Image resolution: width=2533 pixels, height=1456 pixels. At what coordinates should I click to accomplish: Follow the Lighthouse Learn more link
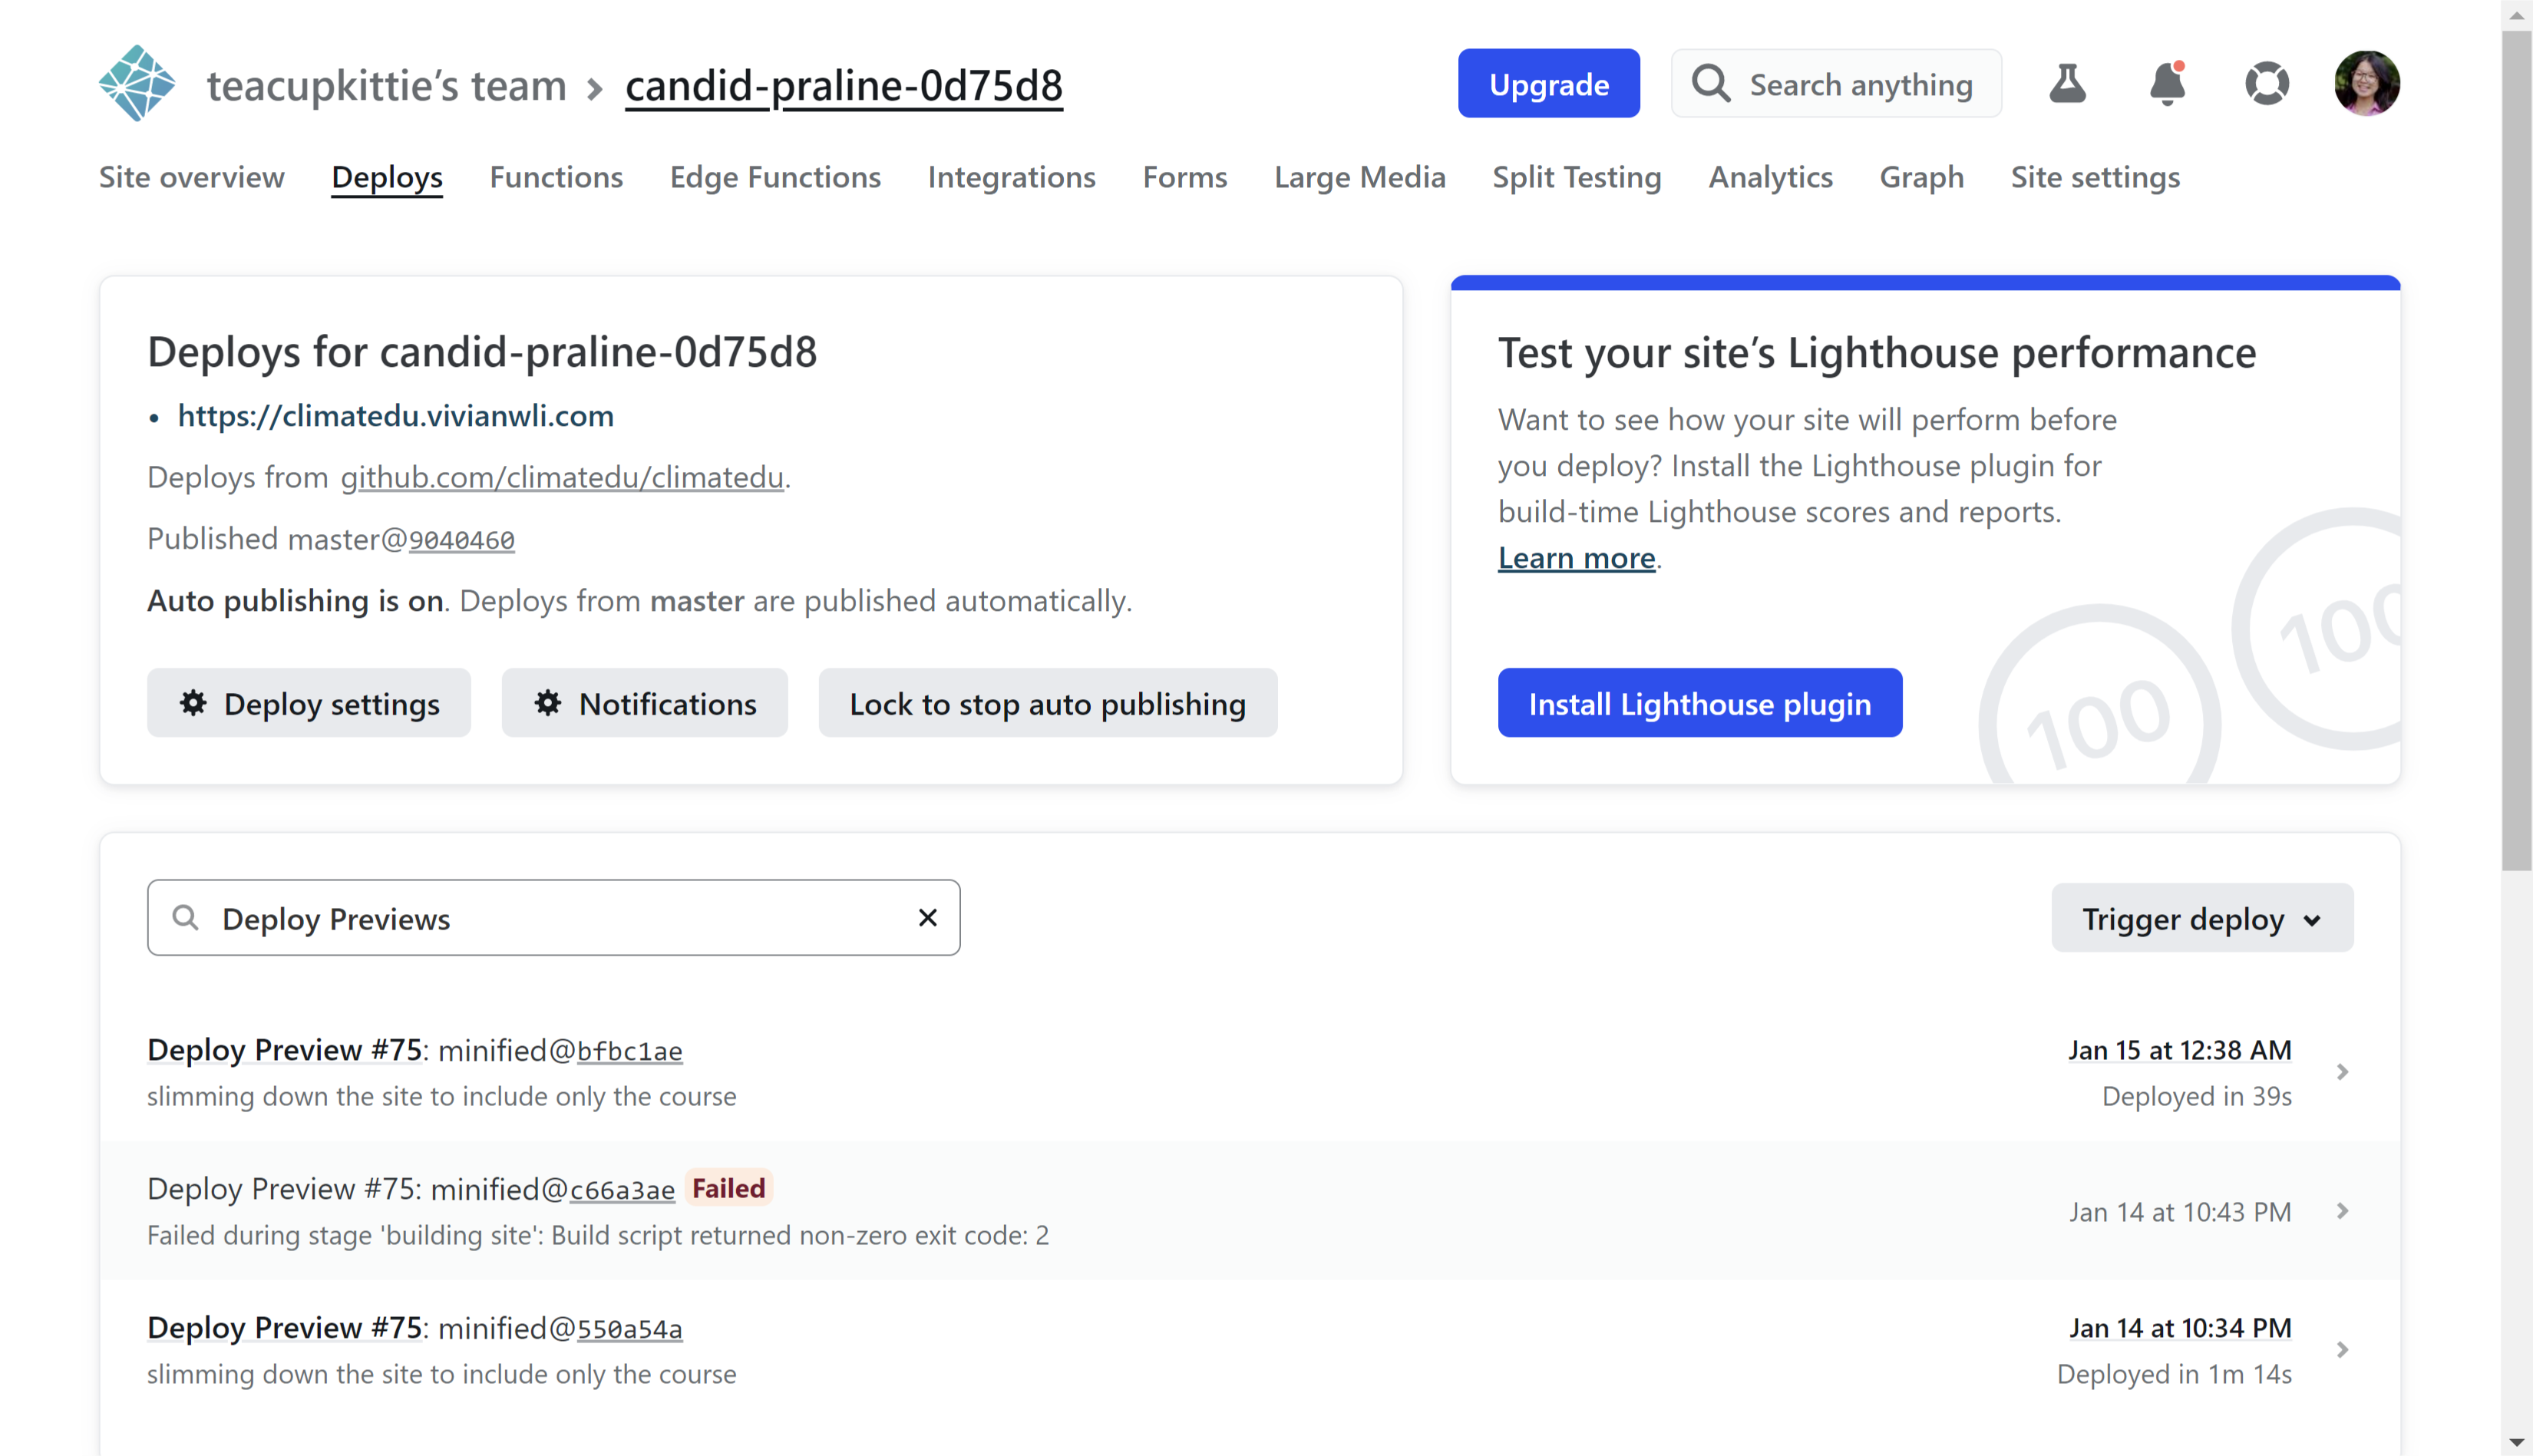pyautogui.click(x=1577, y=557)
